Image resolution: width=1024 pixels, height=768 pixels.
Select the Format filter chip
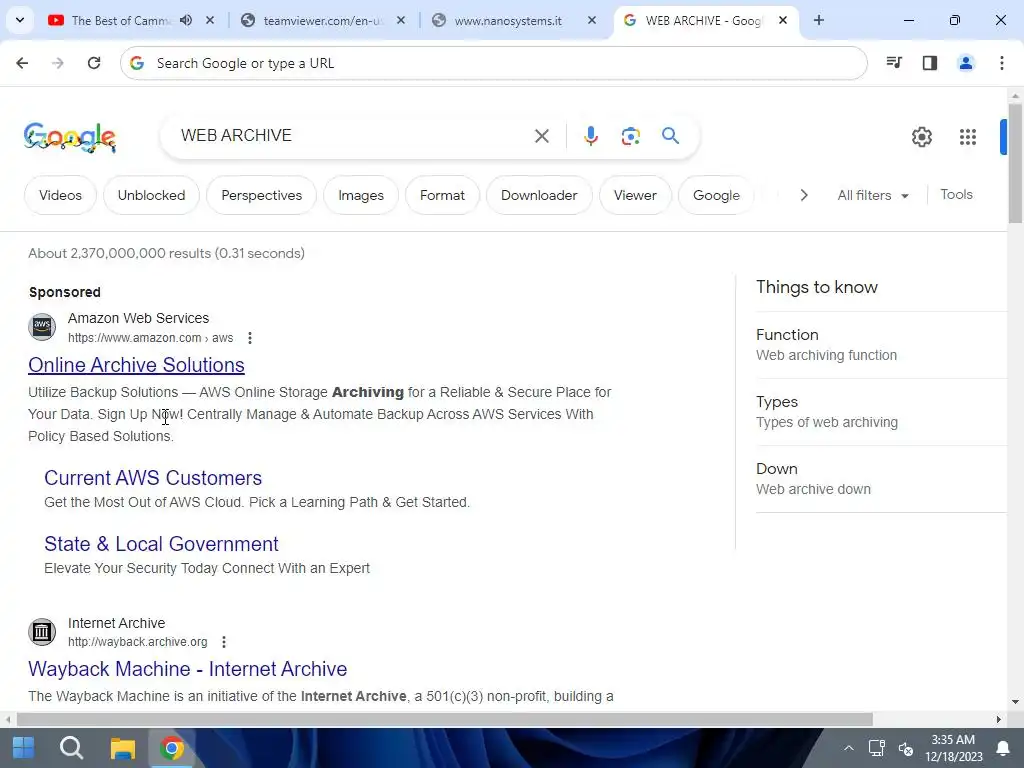click(x=442, y=195)
